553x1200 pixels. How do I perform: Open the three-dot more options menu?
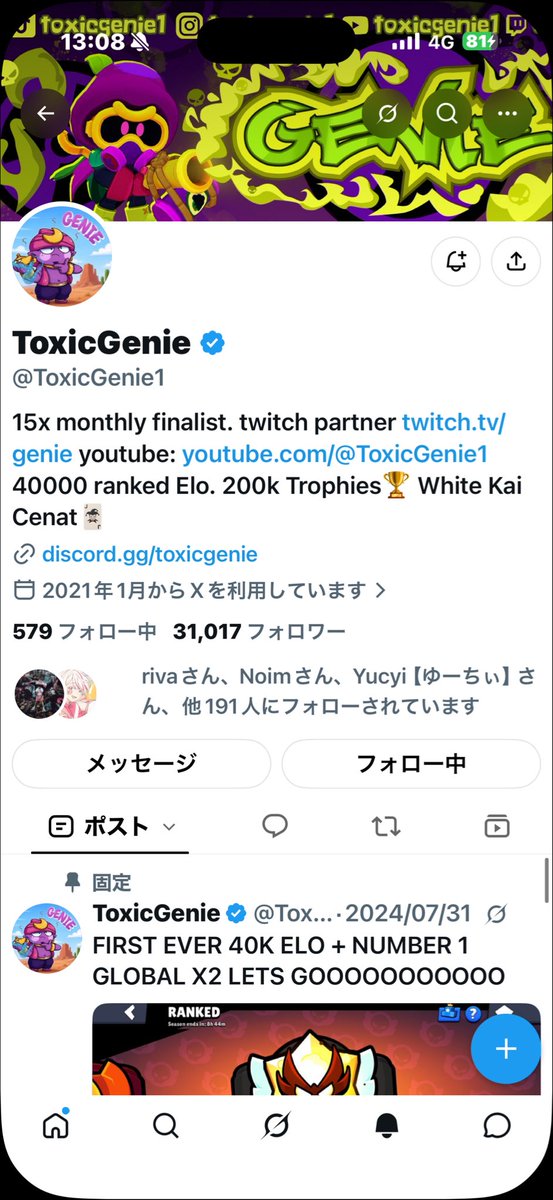coord(509,113)
